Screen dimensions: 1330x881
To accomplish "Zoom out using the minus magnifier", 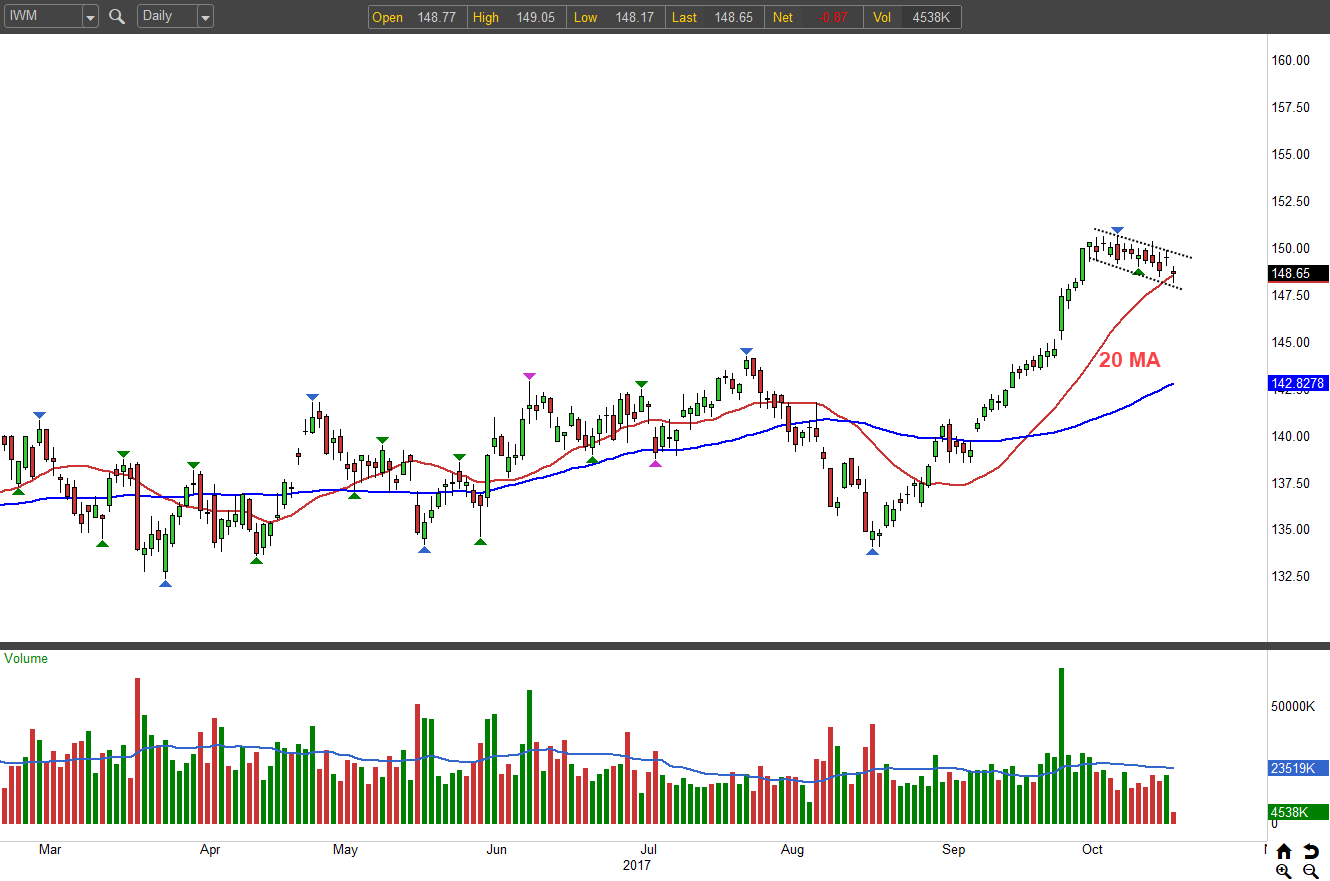I will (1311, 871).
